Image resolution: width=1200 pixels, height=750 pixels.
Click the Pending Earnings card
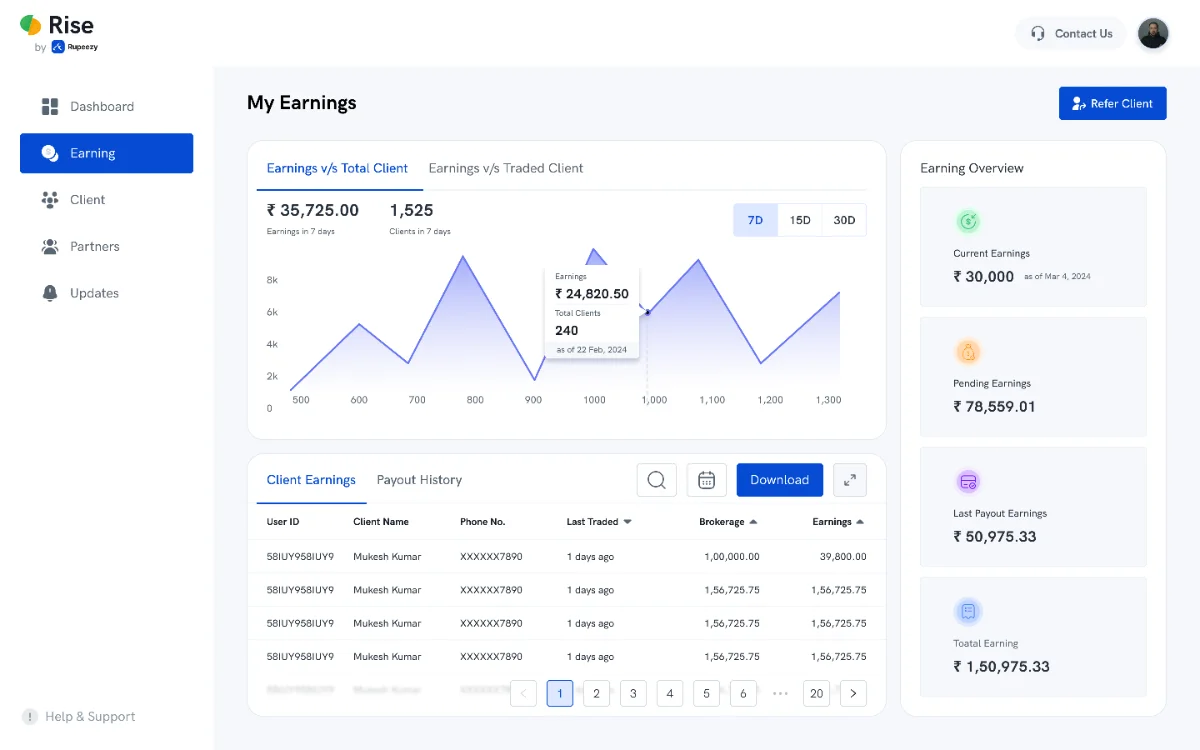click(x=1033, y=376)
